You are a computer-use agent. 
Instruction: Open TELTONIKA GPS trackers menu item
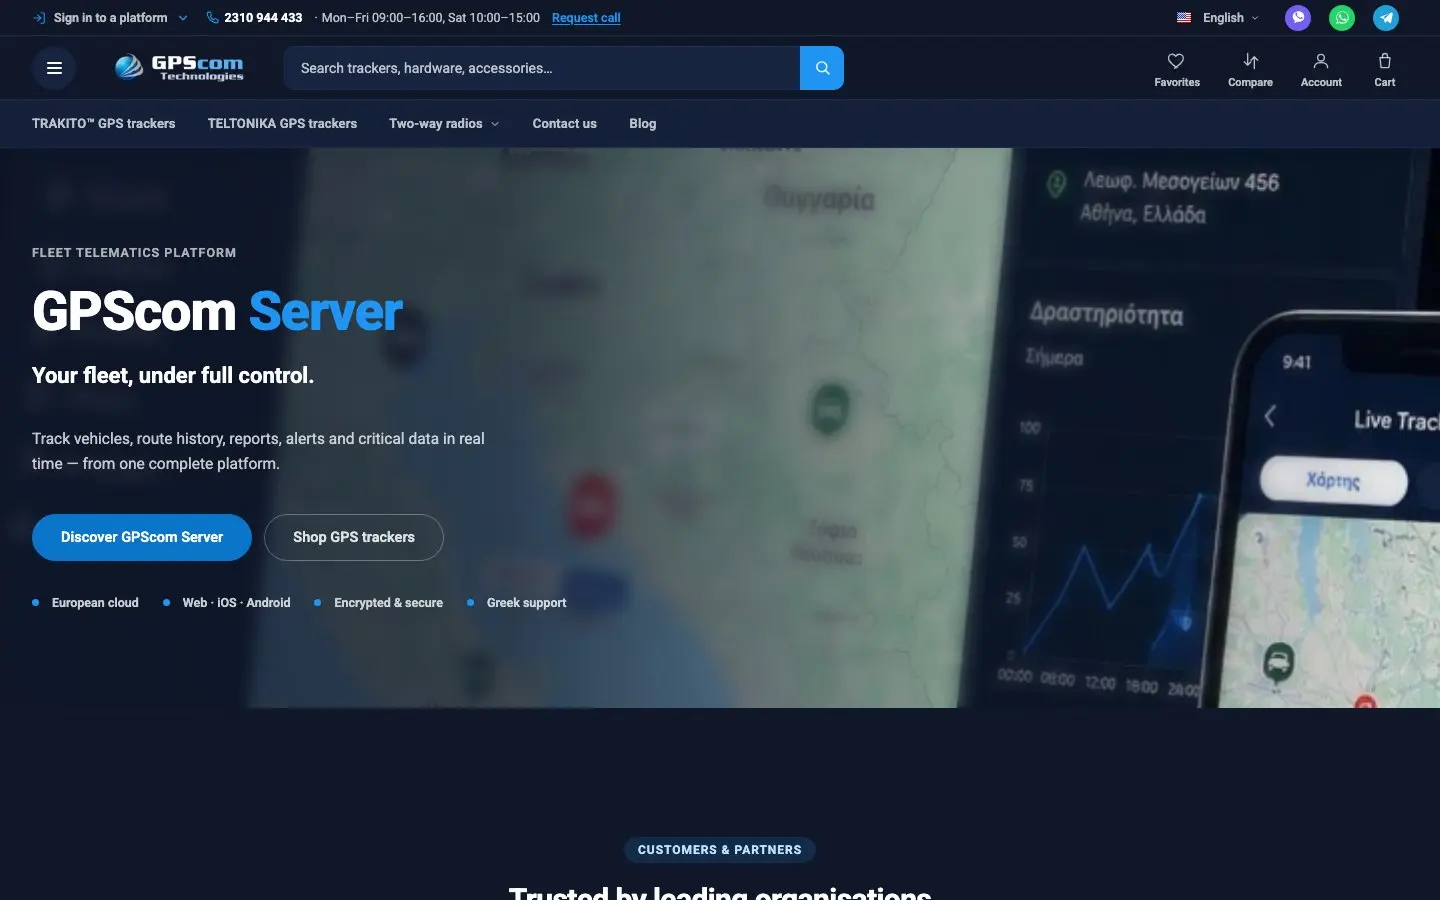tap(282, 124)
